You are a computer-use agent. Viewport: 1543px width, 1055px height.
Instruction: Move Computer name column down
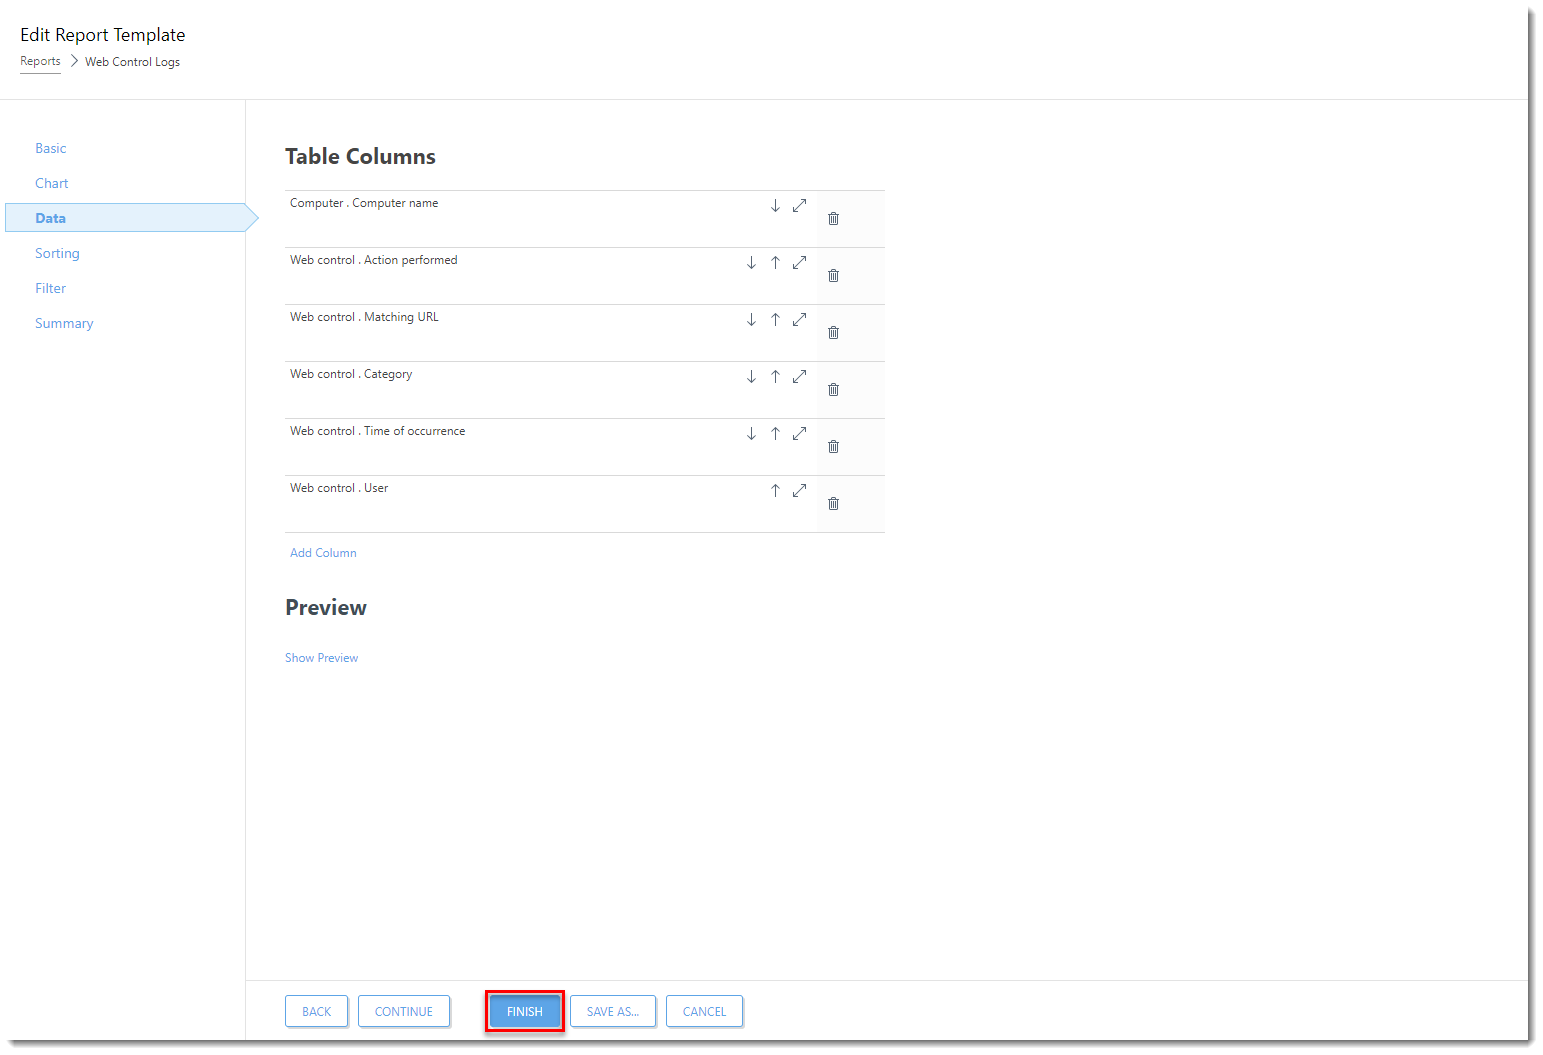click(775, 206)
